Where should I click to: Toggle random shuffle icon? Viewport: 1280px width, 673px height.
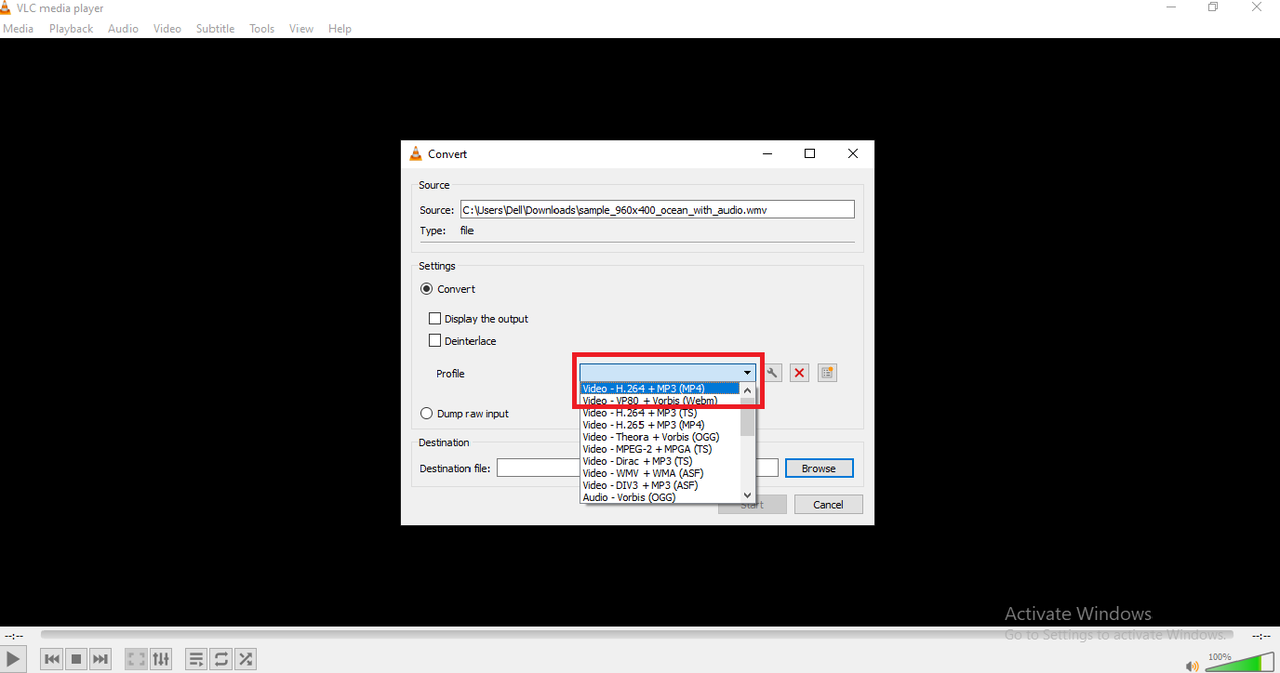245,659
